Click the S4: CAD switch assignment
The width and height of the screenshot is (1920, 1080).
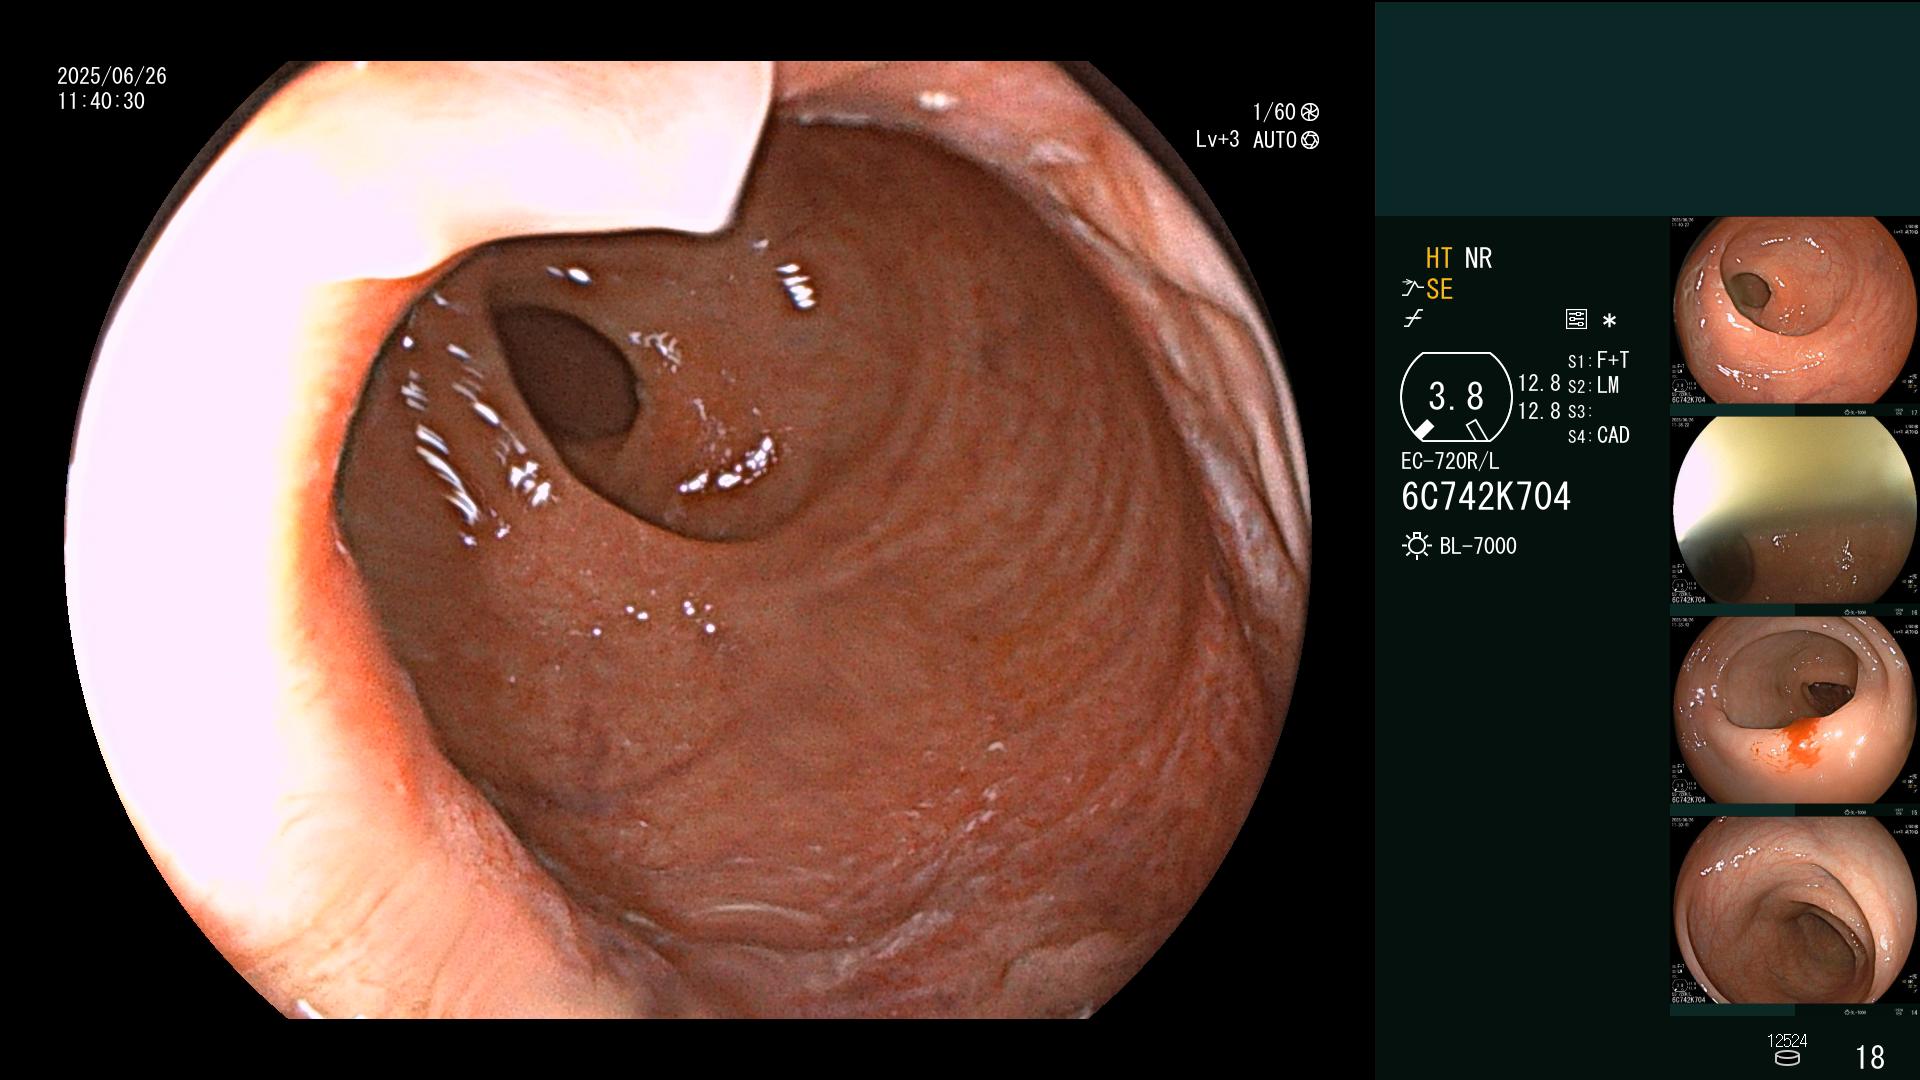(x=1598, y=436)
